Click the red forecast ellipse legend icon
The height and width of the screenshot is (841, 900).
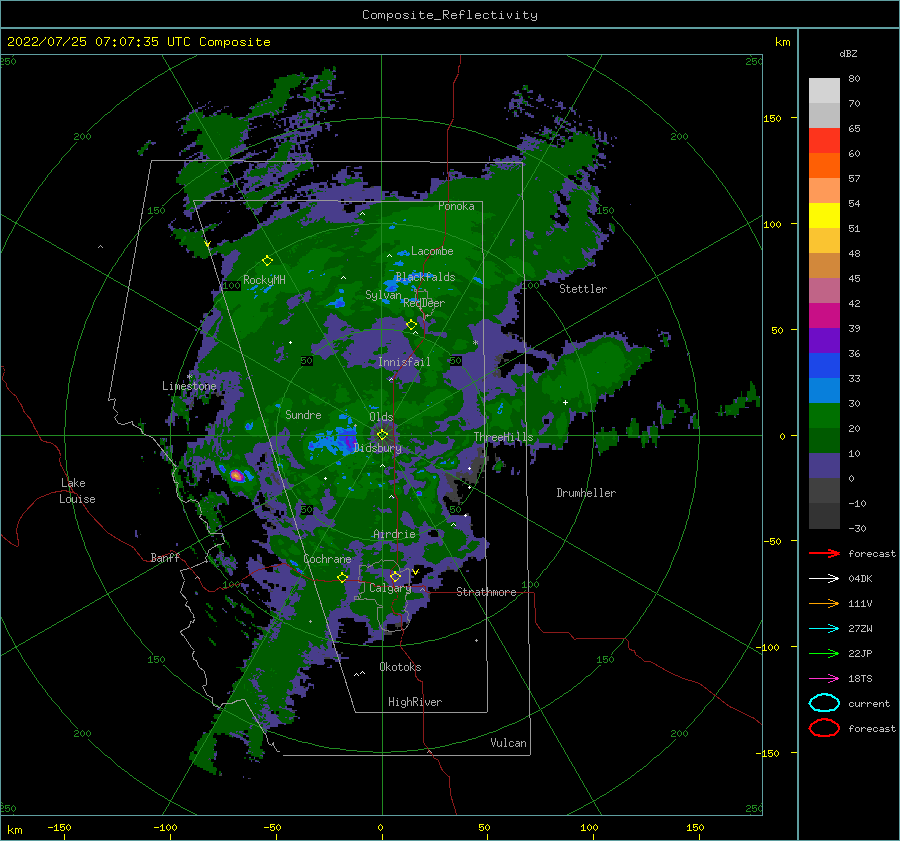(x=824, y=728)
